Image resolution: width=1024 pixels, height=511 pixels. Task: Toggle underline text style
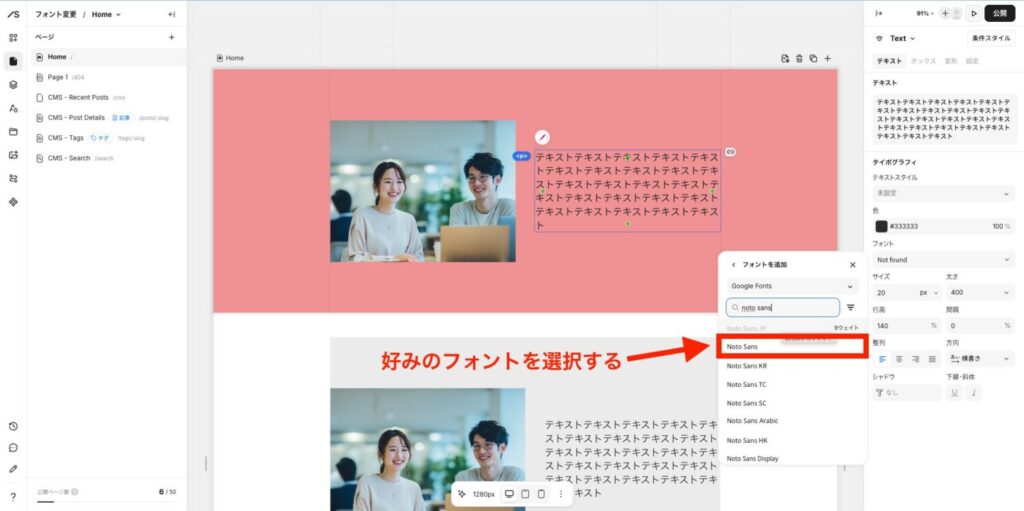point(954,393)
